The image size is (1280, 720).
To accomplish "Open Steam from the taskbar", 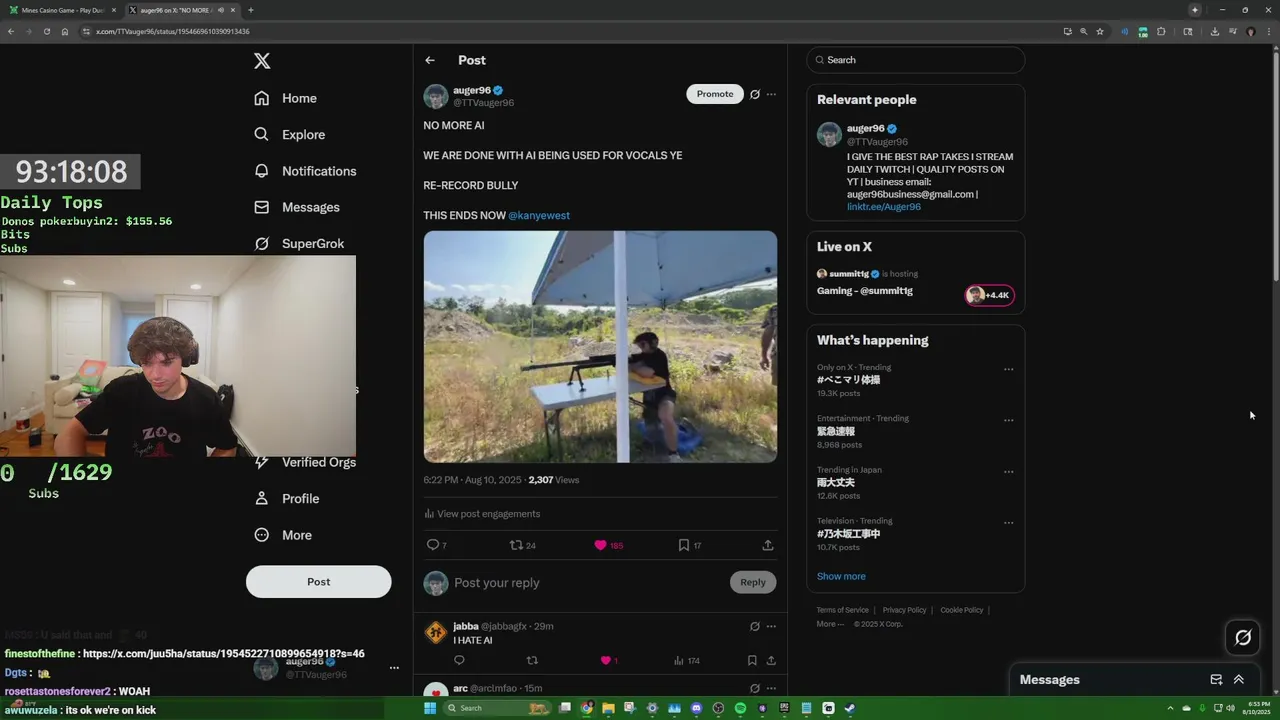I will tap(850, 708).
